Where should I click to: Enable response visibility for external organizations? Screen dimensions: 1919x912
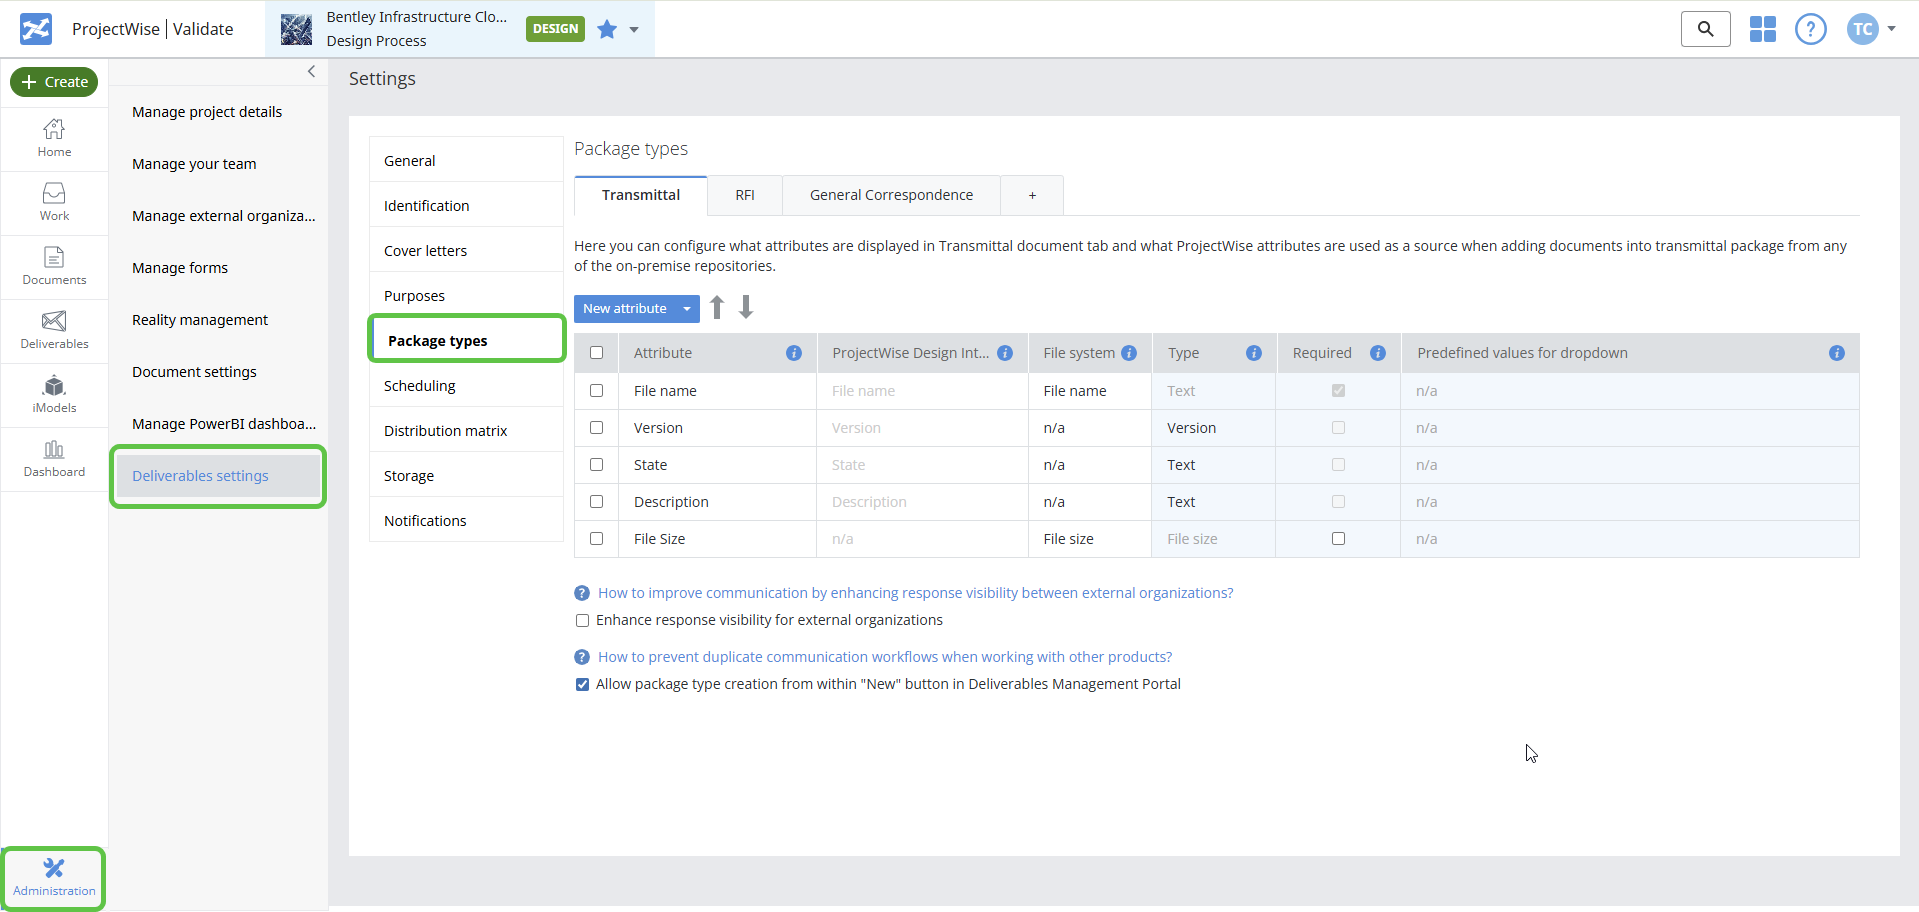pyautogui.click(x=583, y=620)
